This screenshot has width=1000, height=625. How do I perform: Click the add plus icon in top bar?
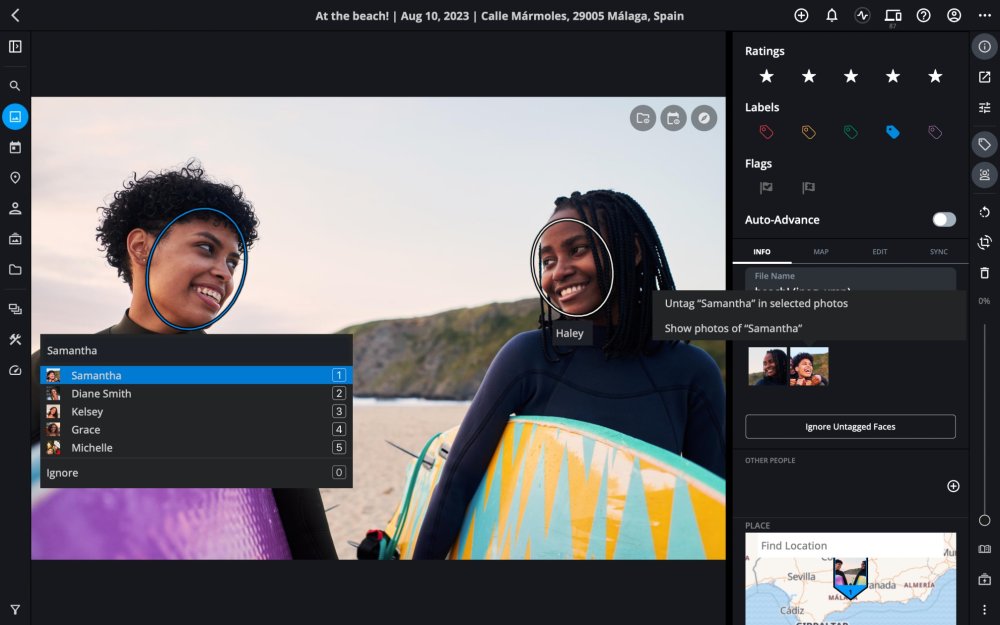click(x=801, y=15)
